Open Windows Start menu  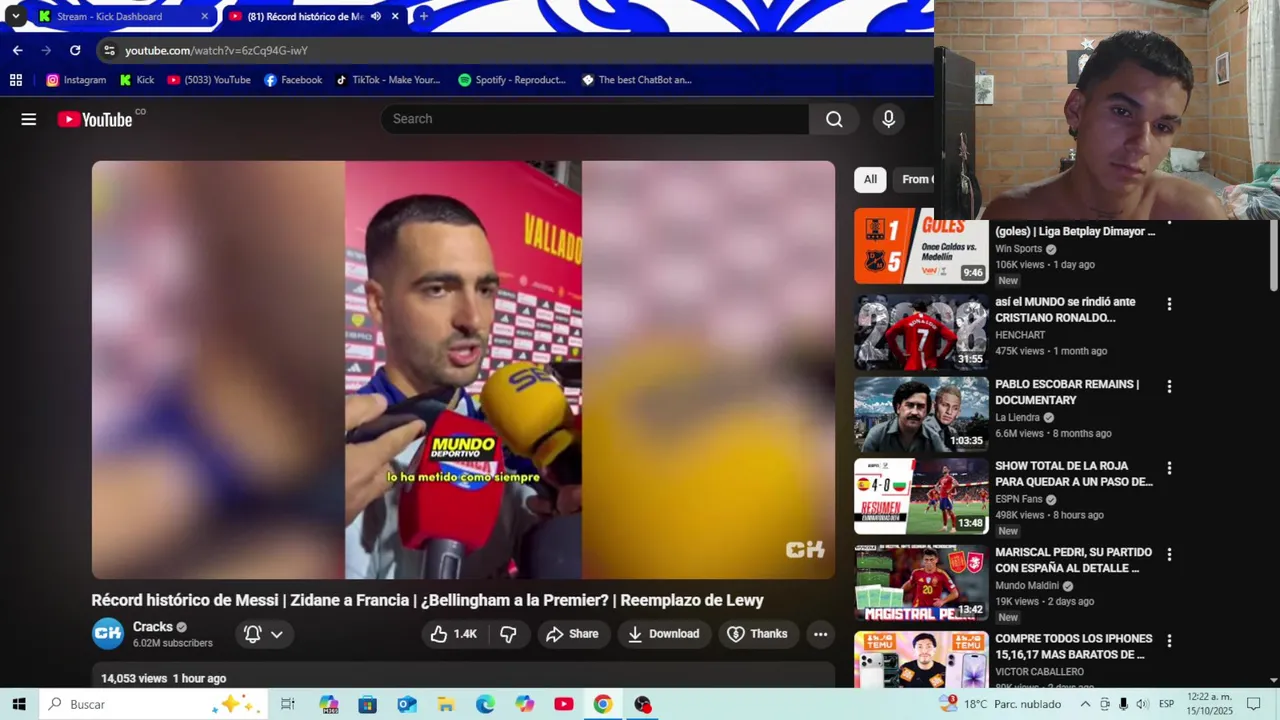pos(19,704)
